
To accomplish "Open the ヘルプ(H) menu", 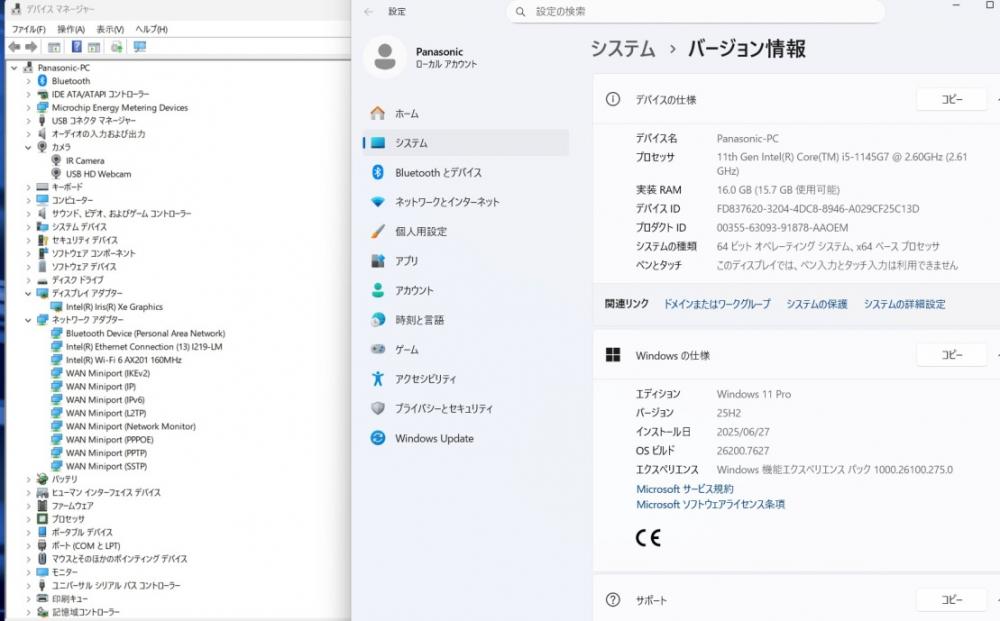I will [151, 29].
